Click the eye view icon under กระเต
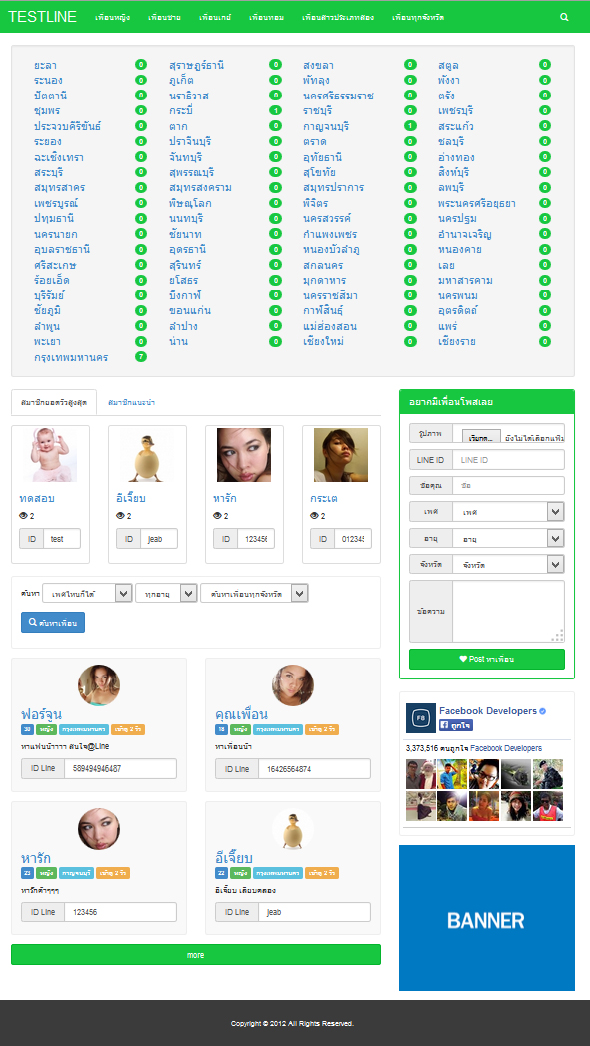This screenshot has height=1046, width=590. [x=314, y=516]
